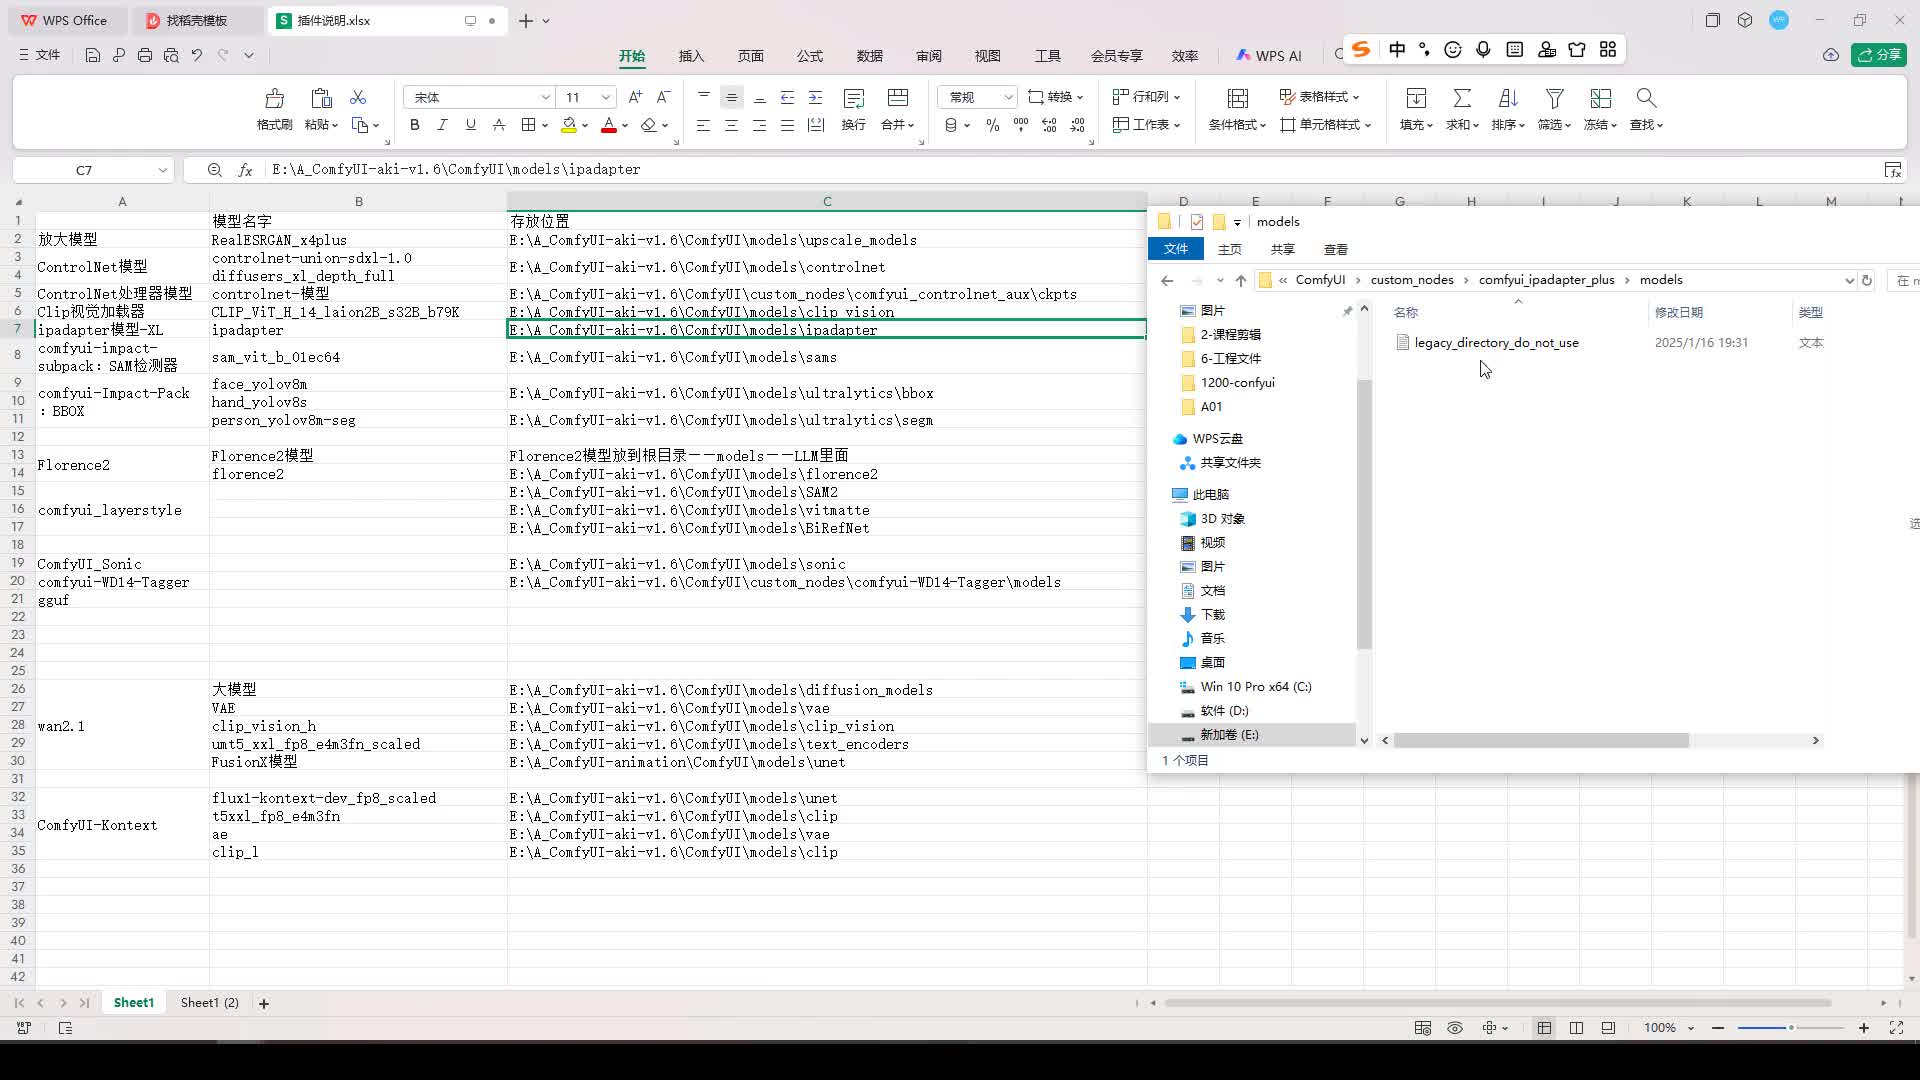The height and width of the screenshot is (1080, 1920).
Task: Switch to the Sheet1 (2) sheet tab
Action: [209, 1003]
